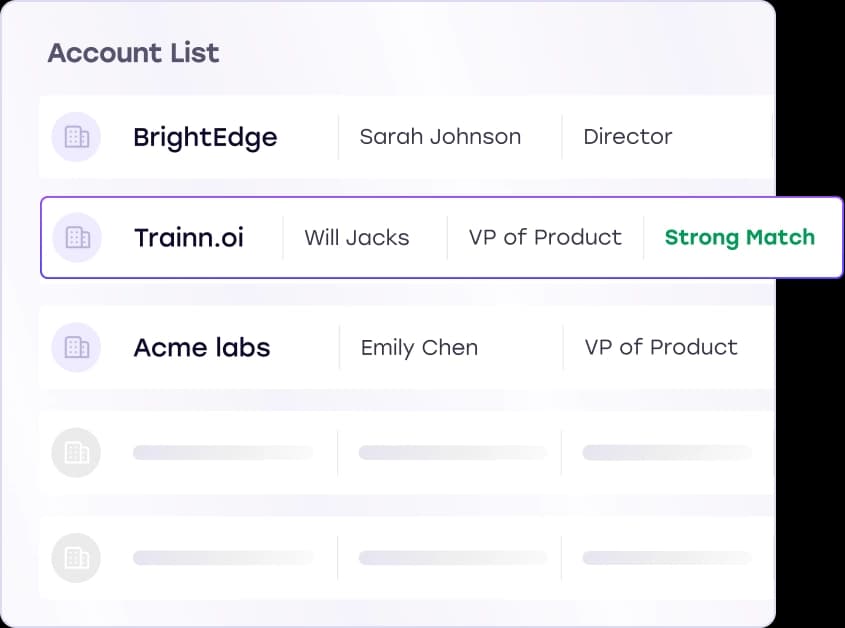The image size is (845, 628).
Task: Click Will Jacks' contact name
Action: [x=357, y=237]
